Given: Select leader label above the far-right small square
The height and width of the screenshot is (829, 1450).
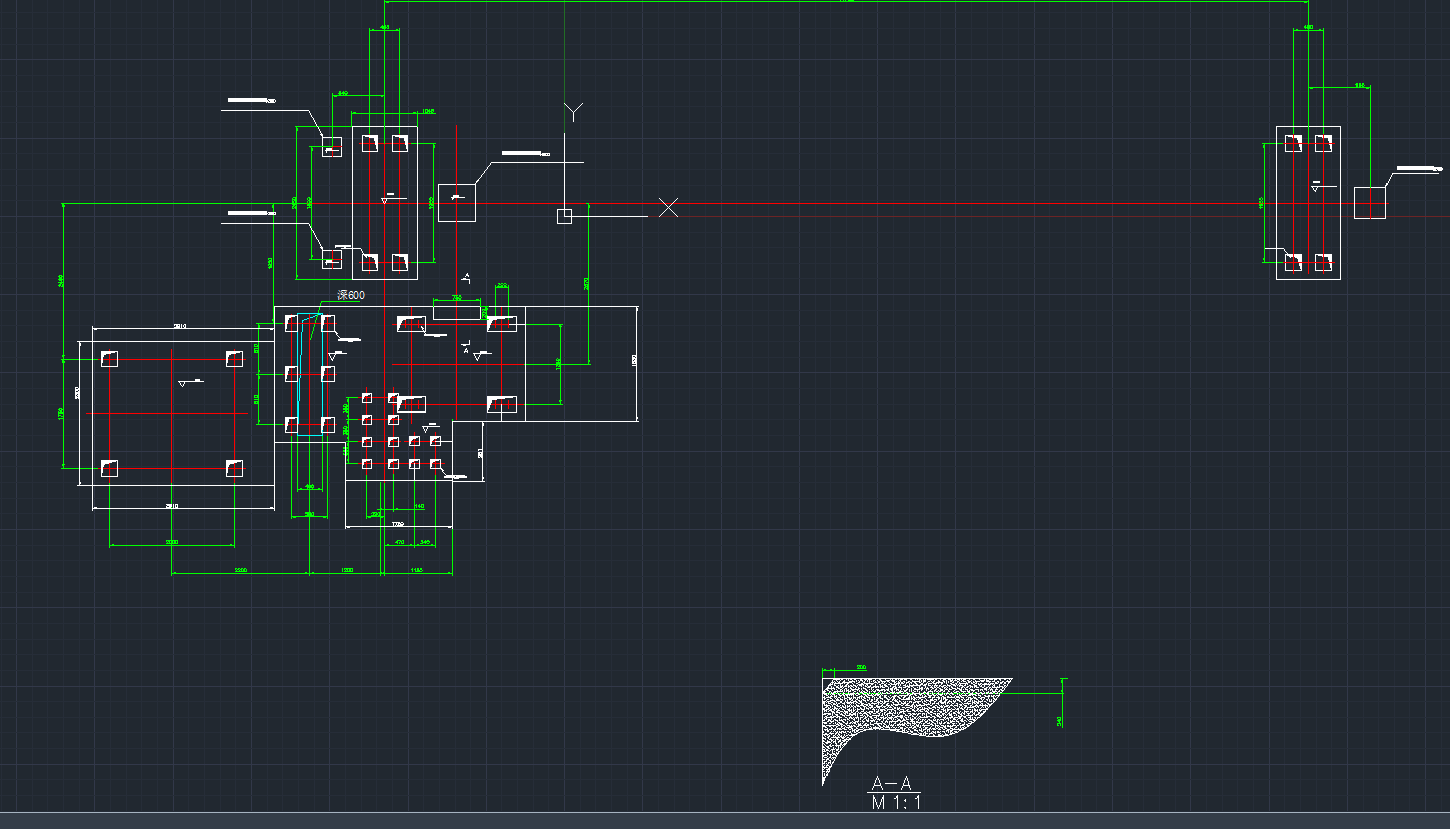Looking at the screenshot, I should [1418, 169].
